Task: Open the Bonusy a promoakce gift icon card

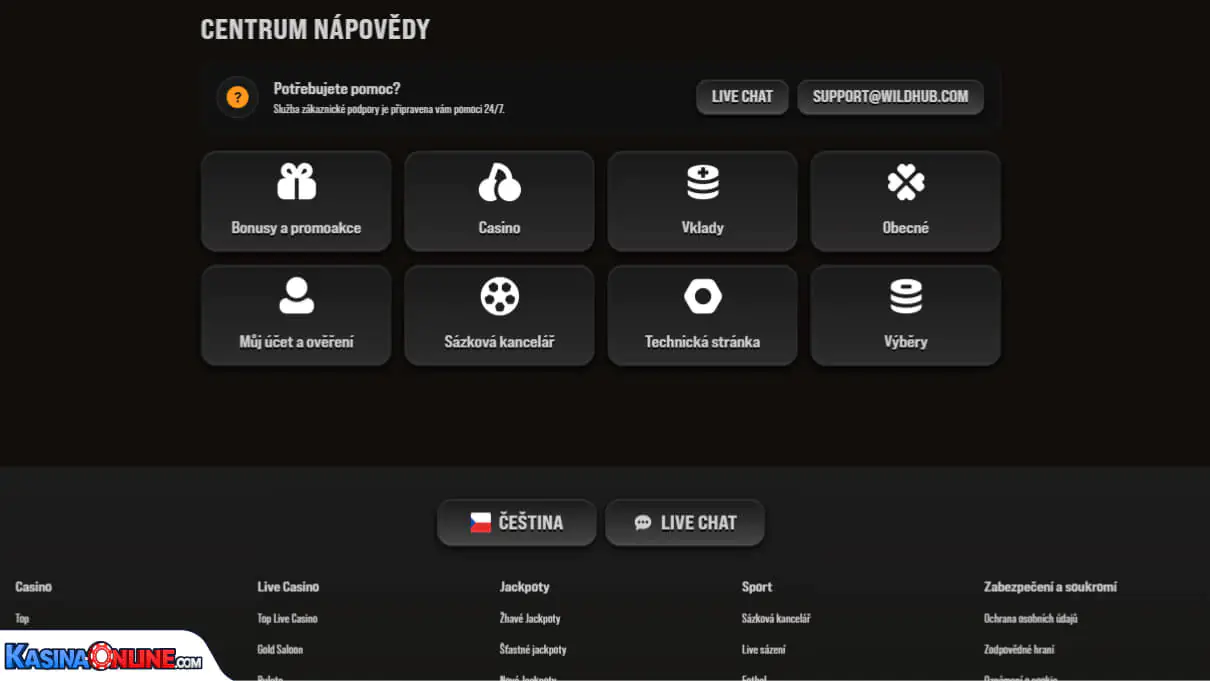Action: [296, 201]
